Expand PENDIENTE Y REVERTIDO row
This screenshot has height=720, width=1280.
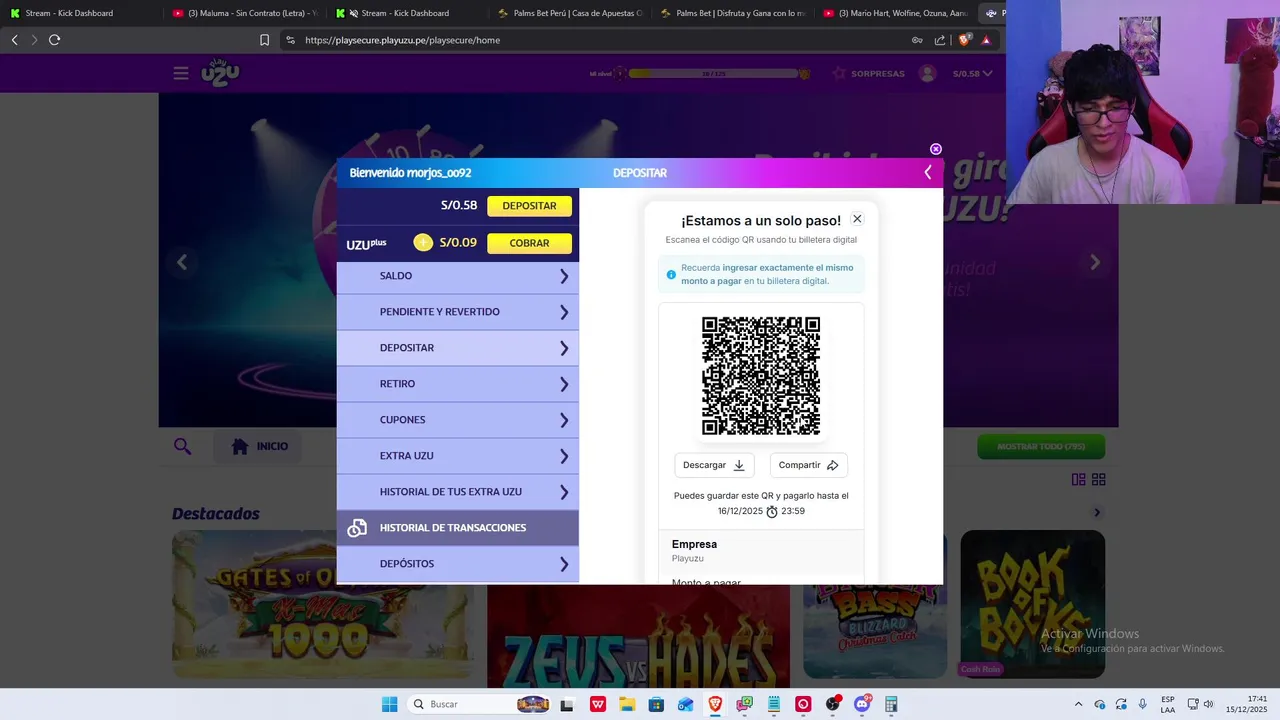coord(458,312)
